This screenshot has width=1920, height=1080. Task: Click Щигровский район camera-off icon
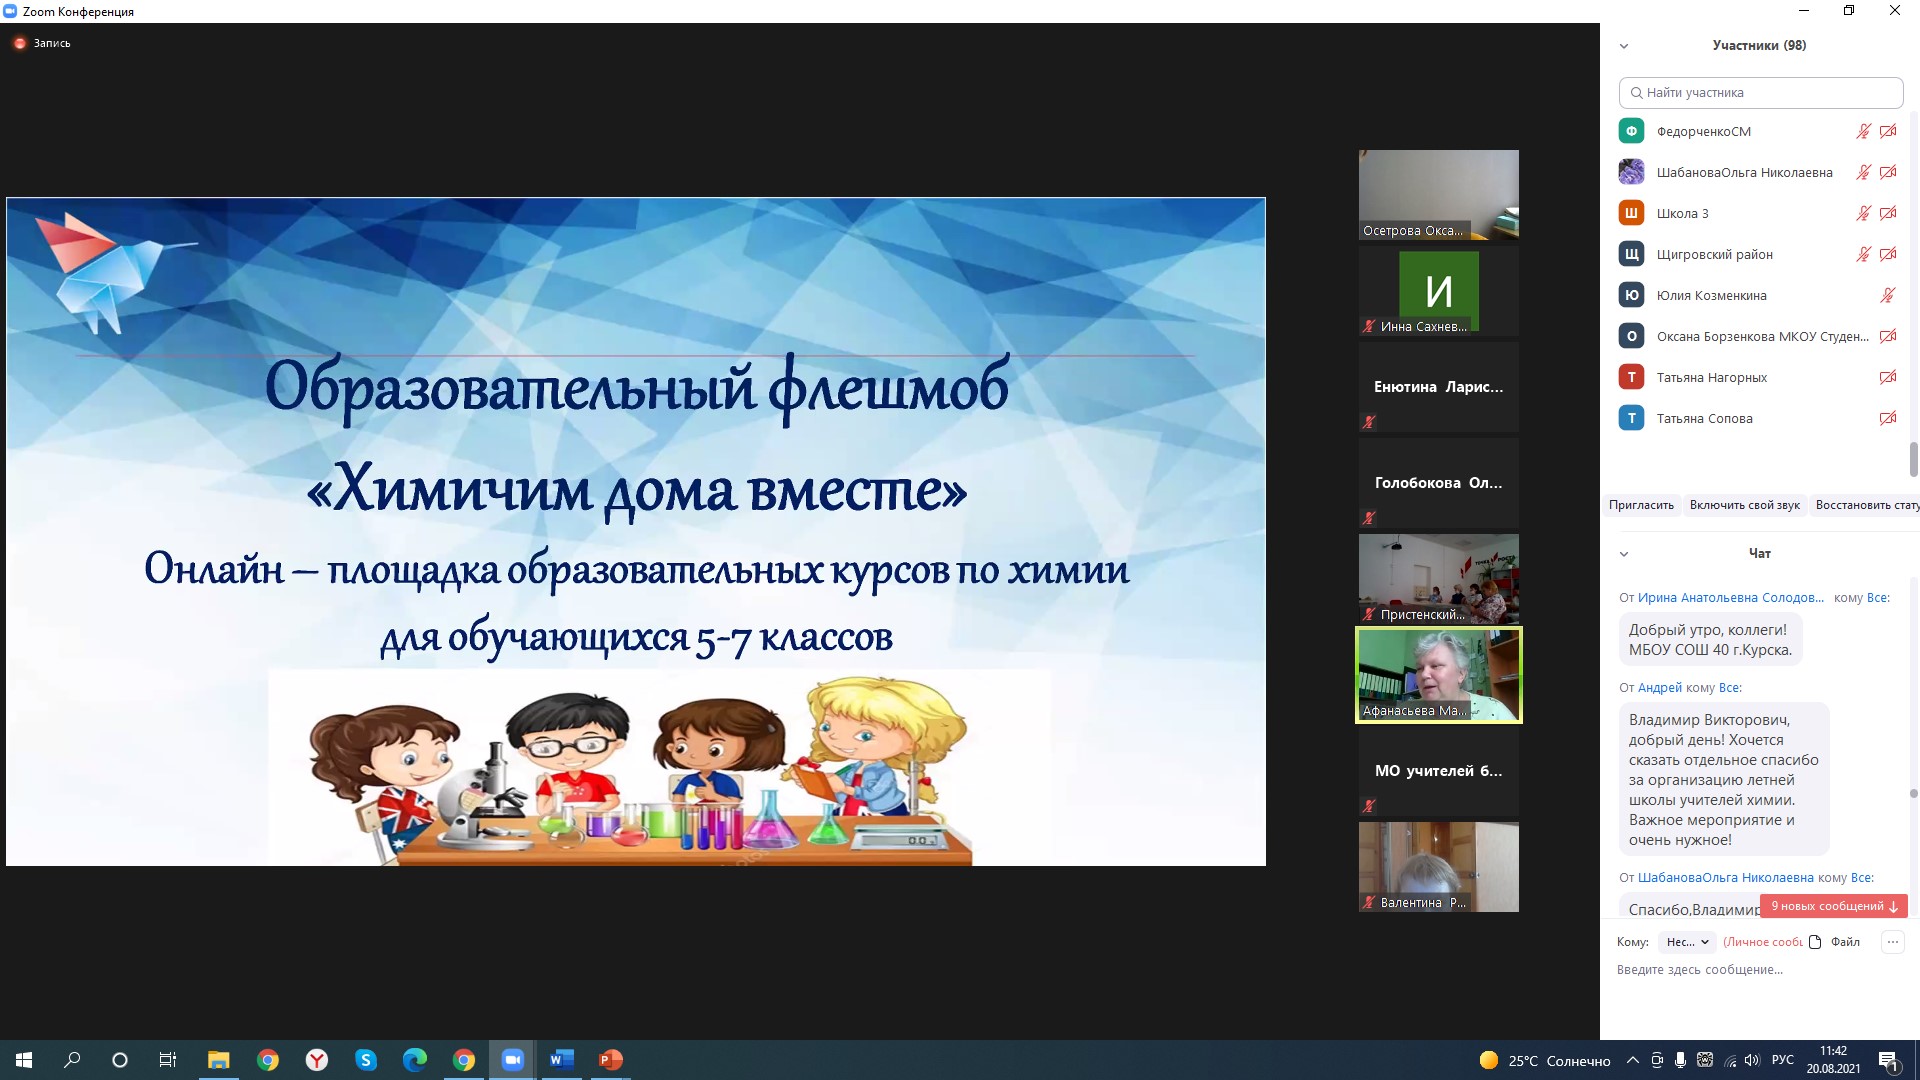coord(1888,254)
